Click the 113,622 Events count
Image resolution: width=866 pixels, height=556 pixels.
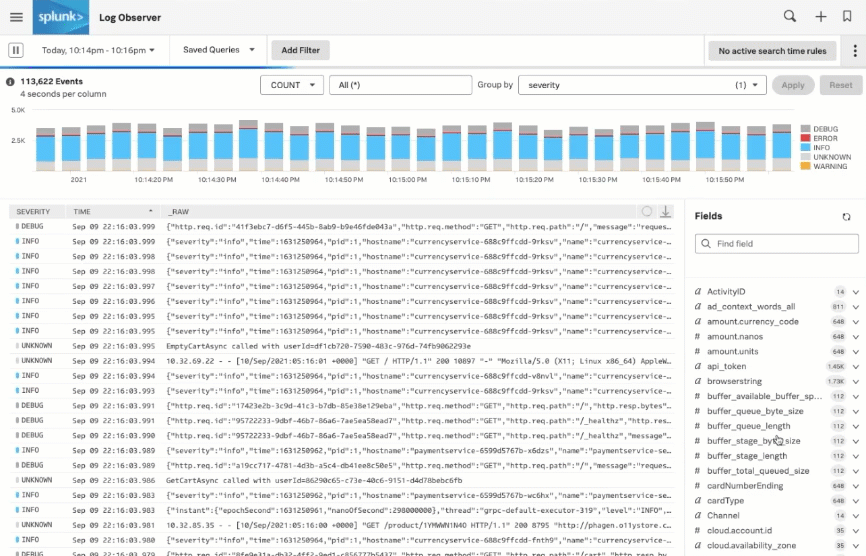coord(51,81)
